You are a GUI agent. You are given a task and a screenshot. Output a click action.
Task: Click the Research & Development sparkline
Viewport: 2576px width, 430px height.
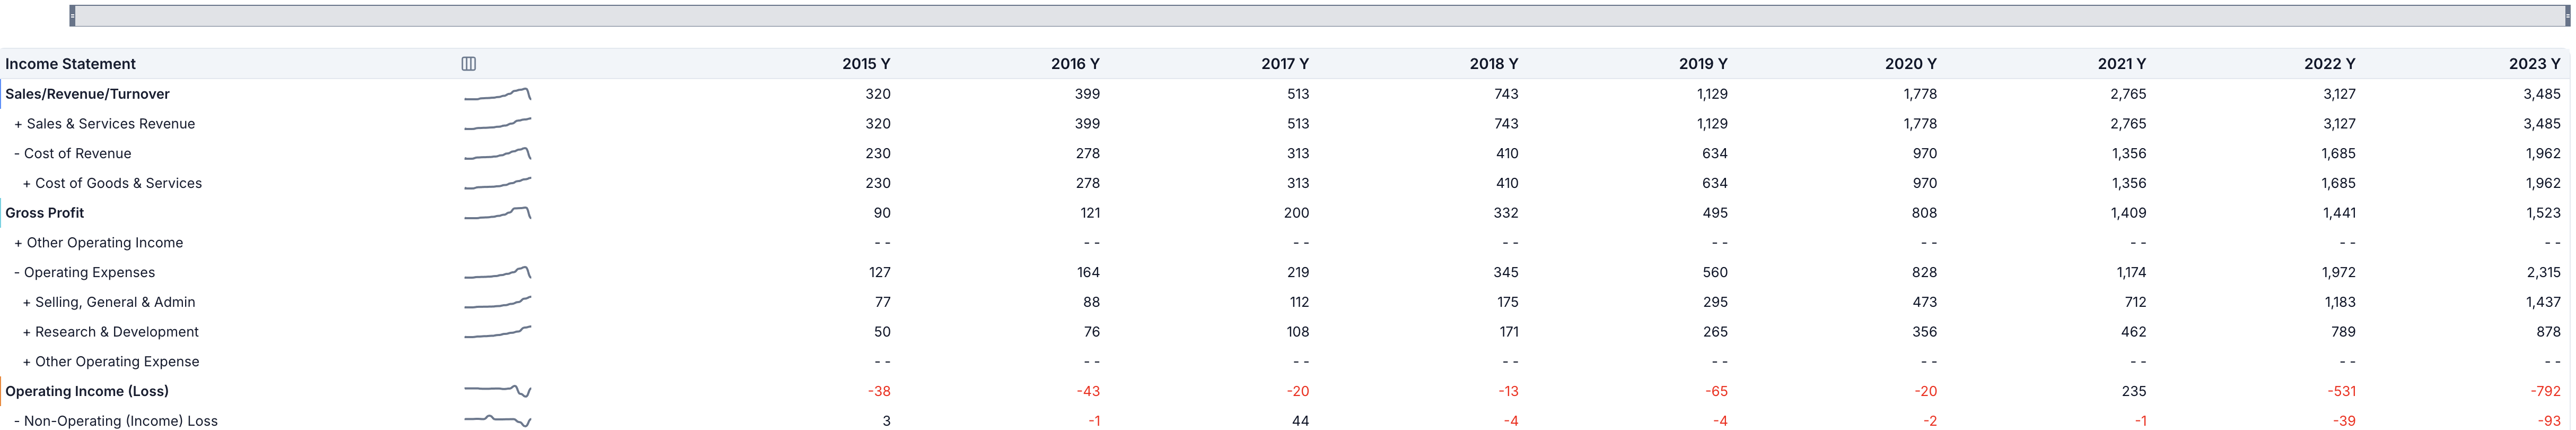click(x=497, y=332)
